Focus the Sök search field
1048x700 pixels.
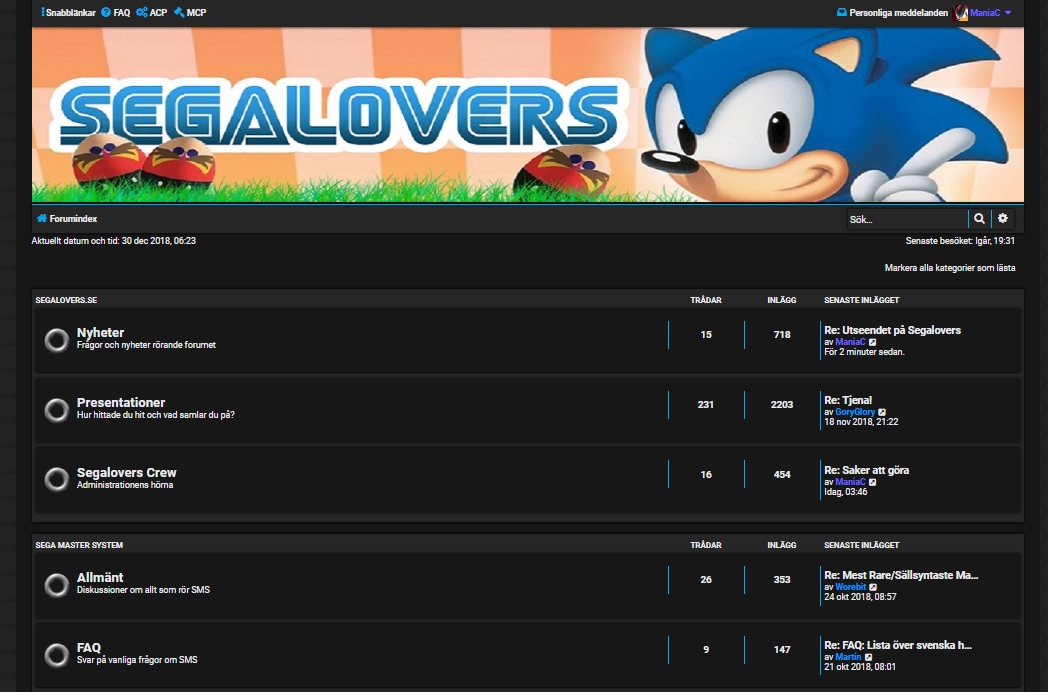click(x=906, y=219)
